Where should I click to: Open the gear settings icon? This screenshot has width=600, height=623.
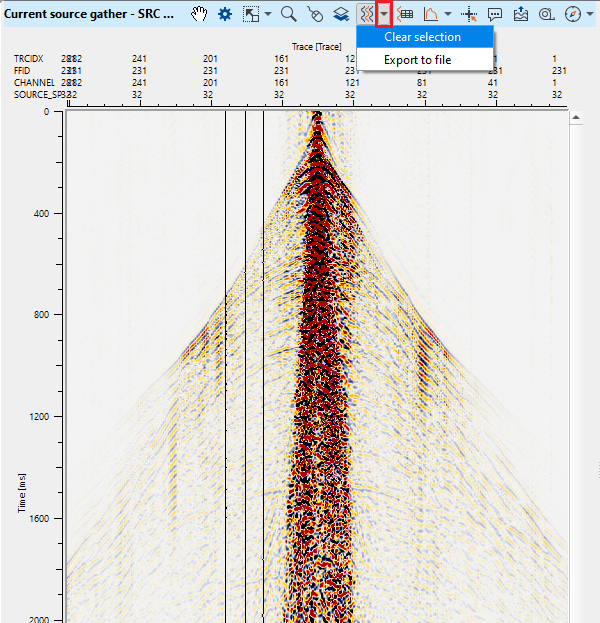[x=225, y=14]
